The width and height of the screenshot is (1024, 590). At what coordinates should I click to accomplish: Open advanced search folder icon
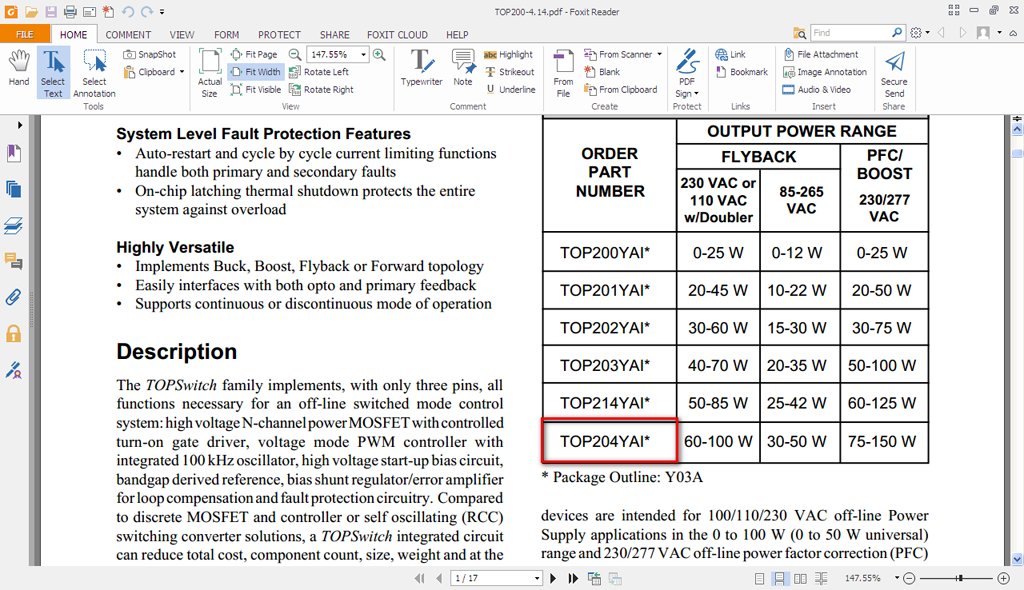click(x=799, y=33)
